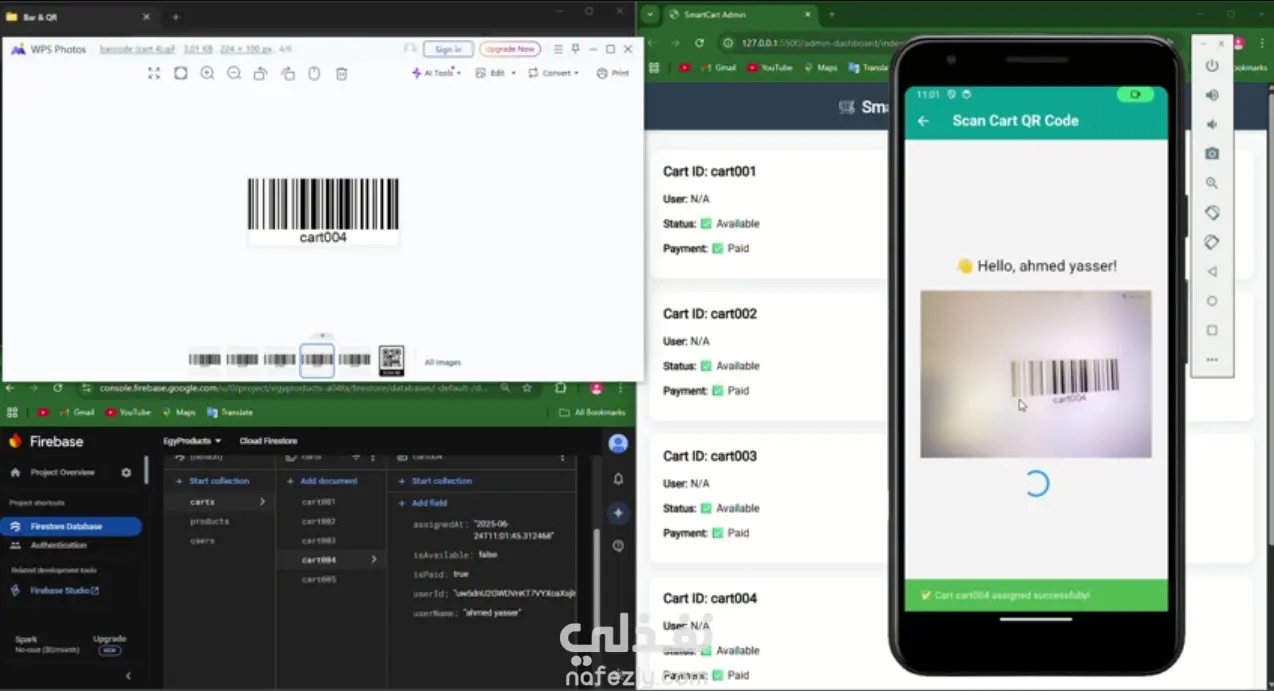Image resolution: width=1274 pixels, height=691 pixels.
Task: Open Authentication in Firebase sidebar
Action: tap(58, 545)
